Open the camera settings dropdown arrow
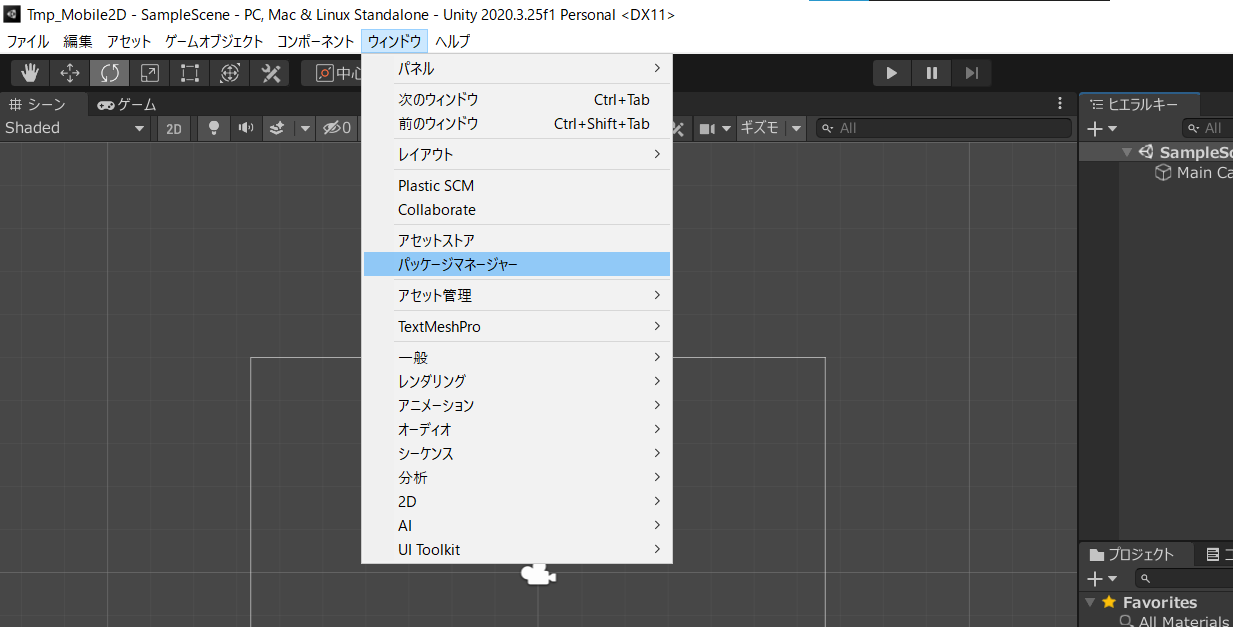The image size is (1233, 627). [725, 128]
